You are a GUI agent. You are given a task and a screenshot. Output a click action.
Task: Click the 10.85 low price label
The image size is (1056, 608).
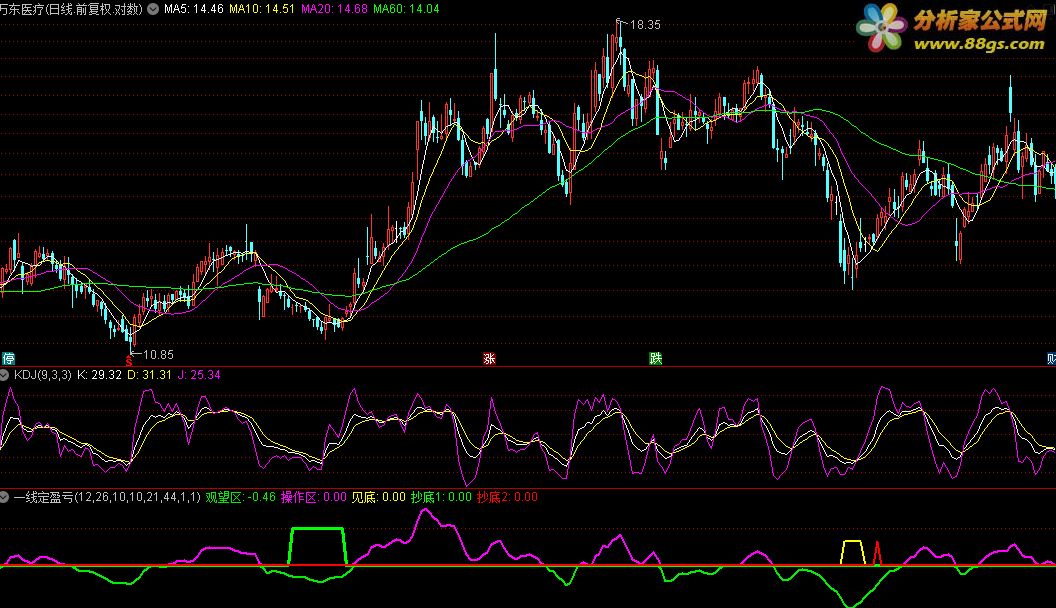pyautogui.click(x=158, y=355)
